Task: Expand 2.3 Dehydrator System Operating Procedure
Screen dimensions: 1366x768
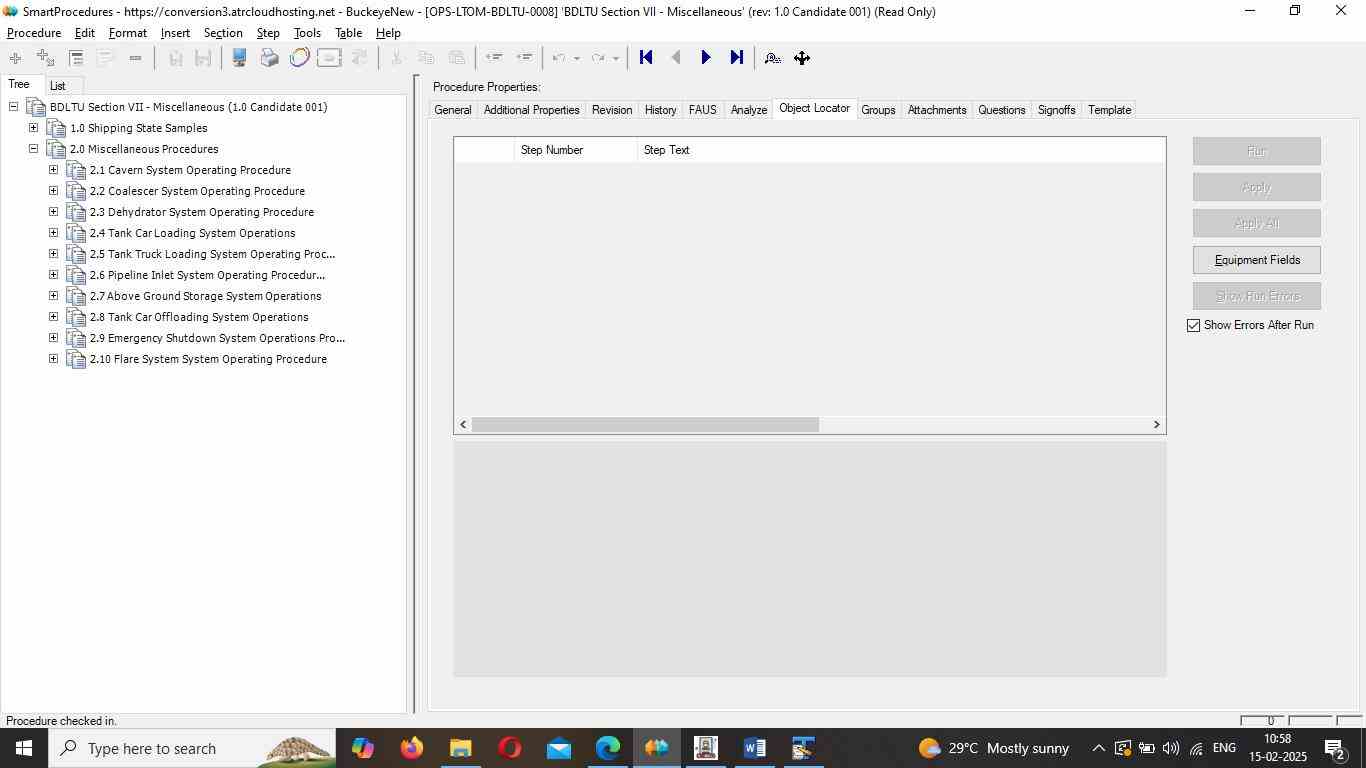Action: click(54, 212)
